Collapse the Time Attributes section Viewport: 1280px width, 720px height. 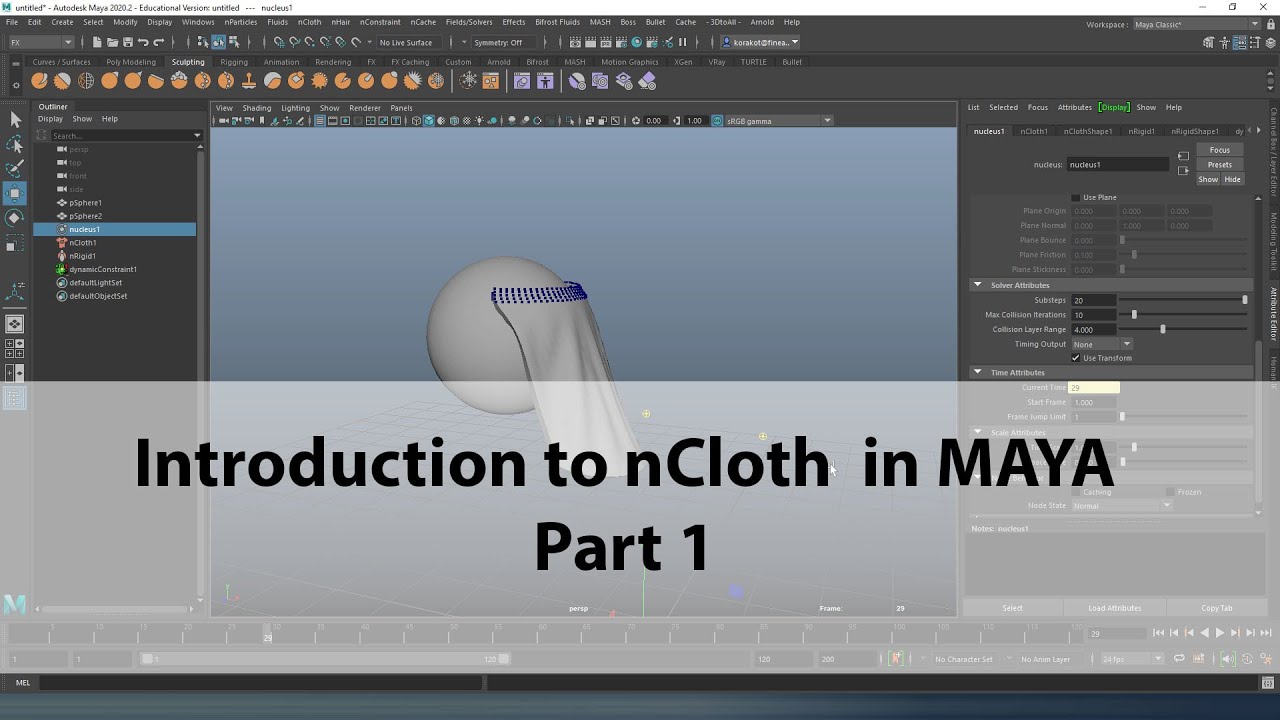(x=978, y=372)
